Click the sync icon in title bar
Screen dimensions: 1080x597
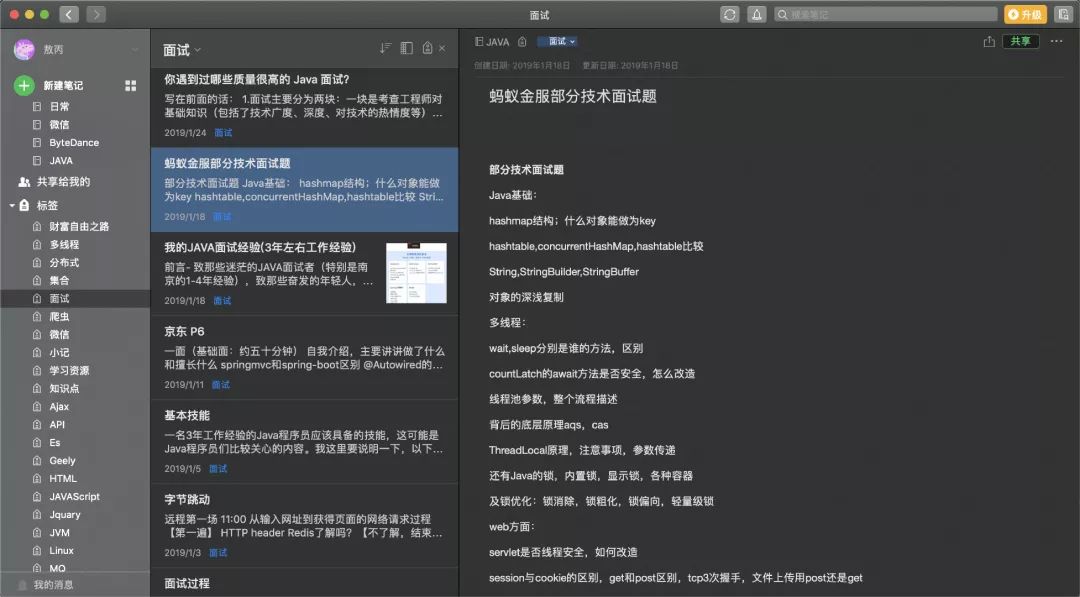(729, 14)
